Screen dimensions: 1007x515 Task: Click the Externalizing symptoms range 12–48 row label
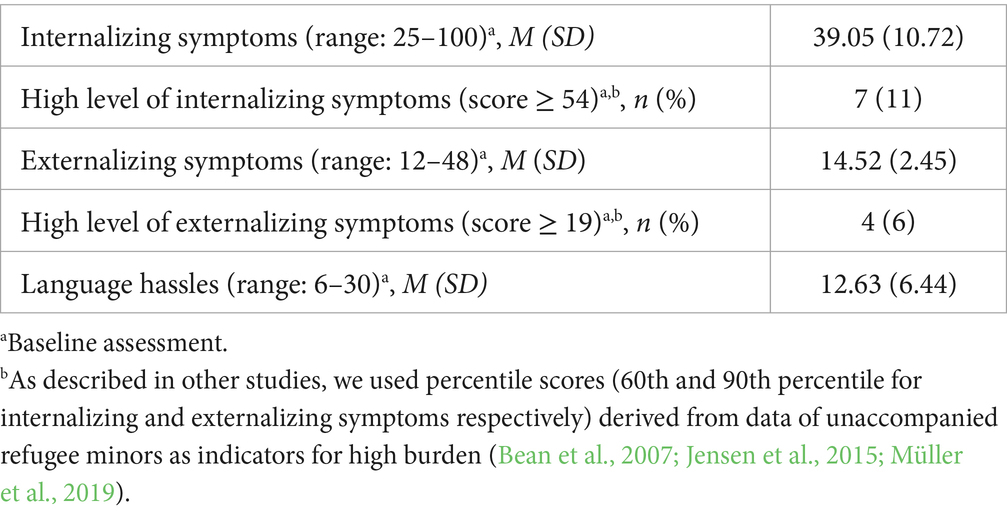pyautogui.click(x=251, y=164)
